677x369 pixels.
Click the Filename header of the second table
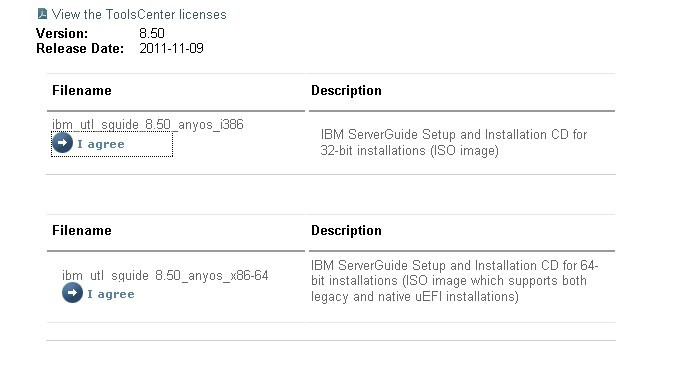tap(82, 230)
